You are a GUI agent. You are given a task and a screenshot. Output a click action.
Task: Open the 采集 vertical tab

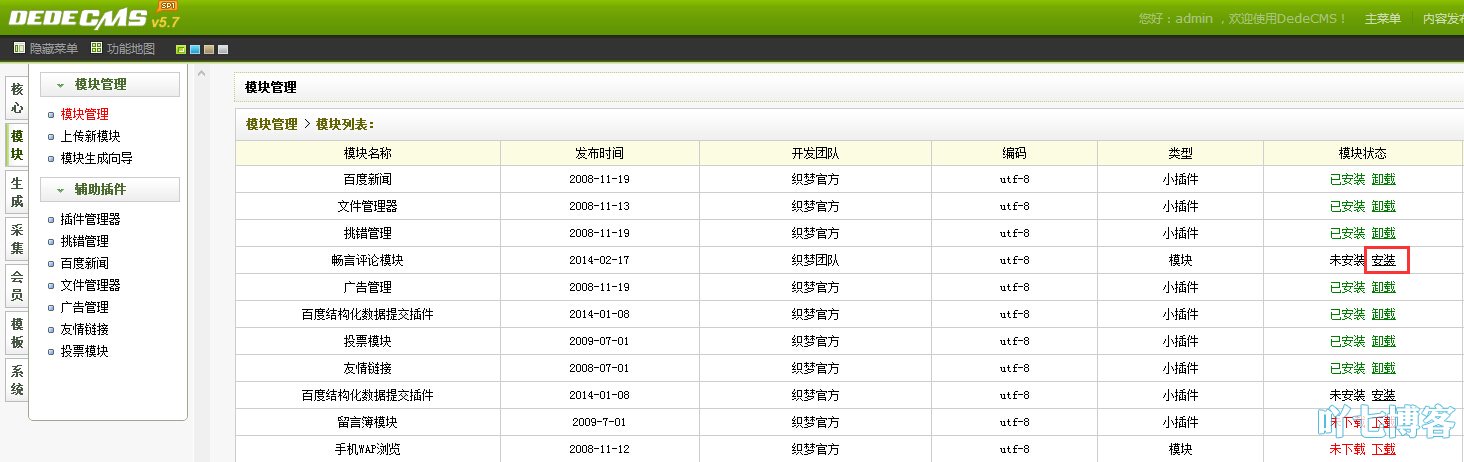tap(17, 239)
